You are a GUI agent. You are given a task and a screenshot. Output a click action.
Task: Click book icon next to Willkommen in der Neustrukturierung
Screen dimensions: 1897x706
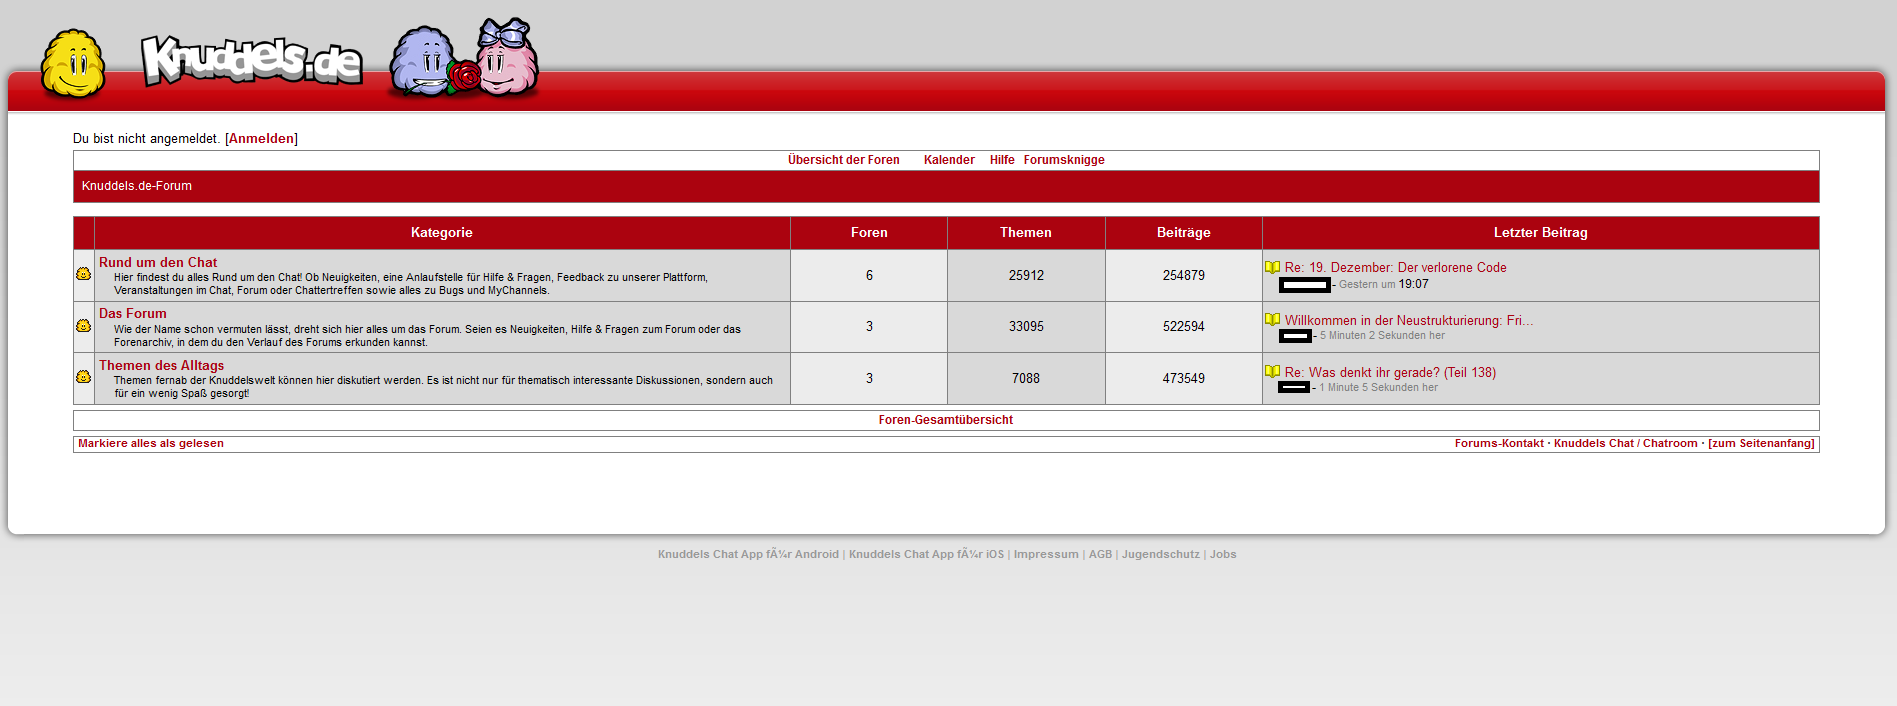[1272, 320]
